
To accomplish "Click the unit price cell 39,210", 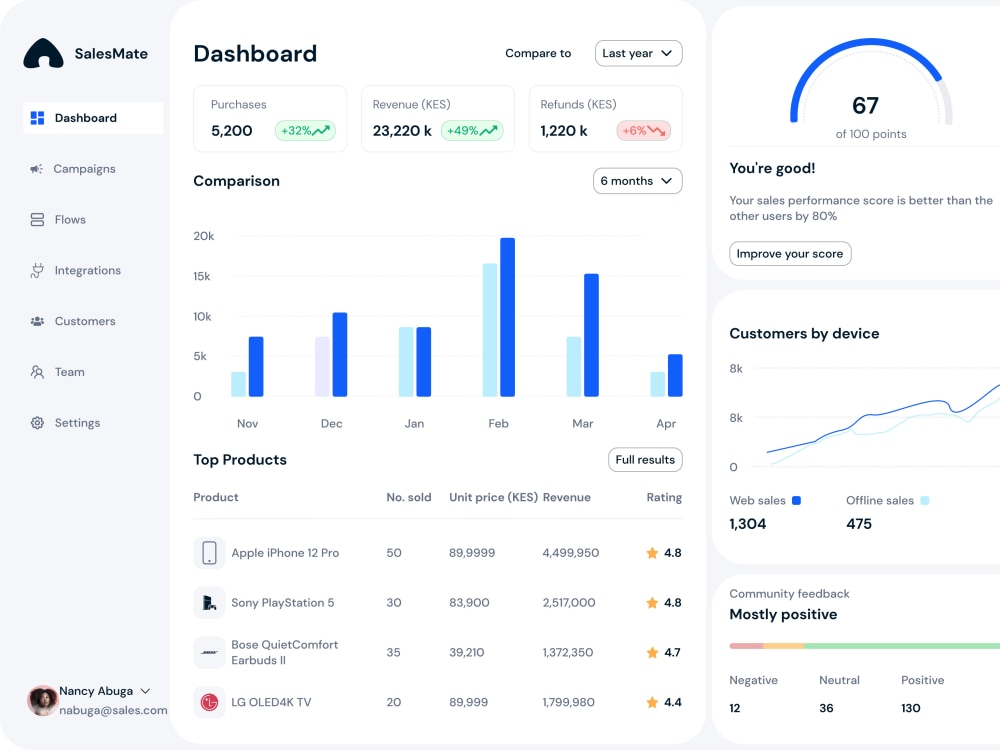I will [x=467, y=652].
